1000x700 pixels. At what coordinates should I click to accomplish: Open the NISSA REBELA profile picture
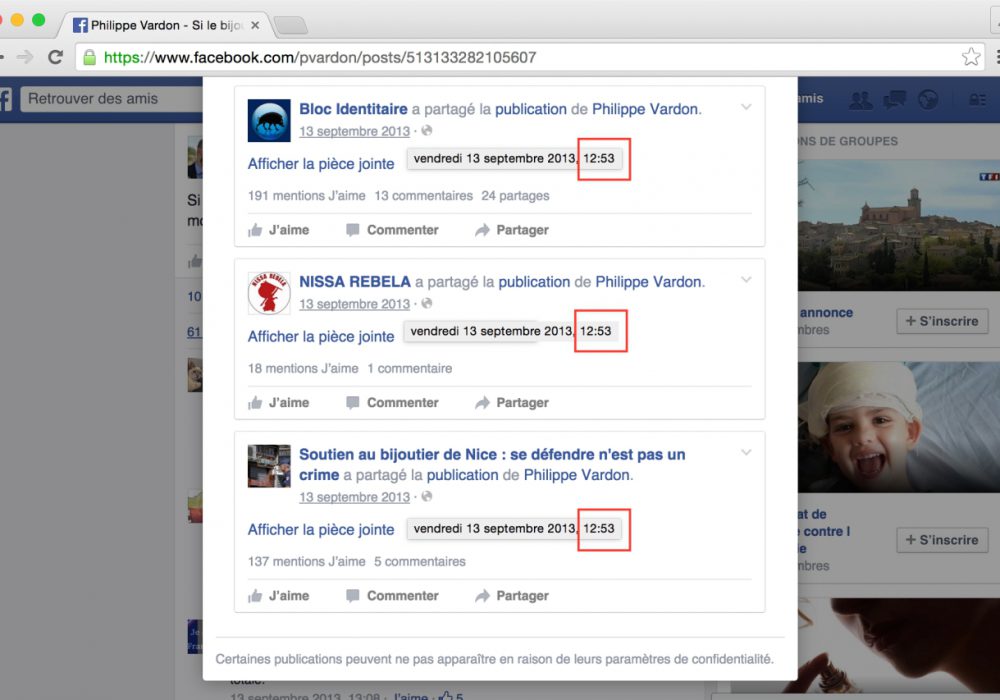tap(269, 293)
